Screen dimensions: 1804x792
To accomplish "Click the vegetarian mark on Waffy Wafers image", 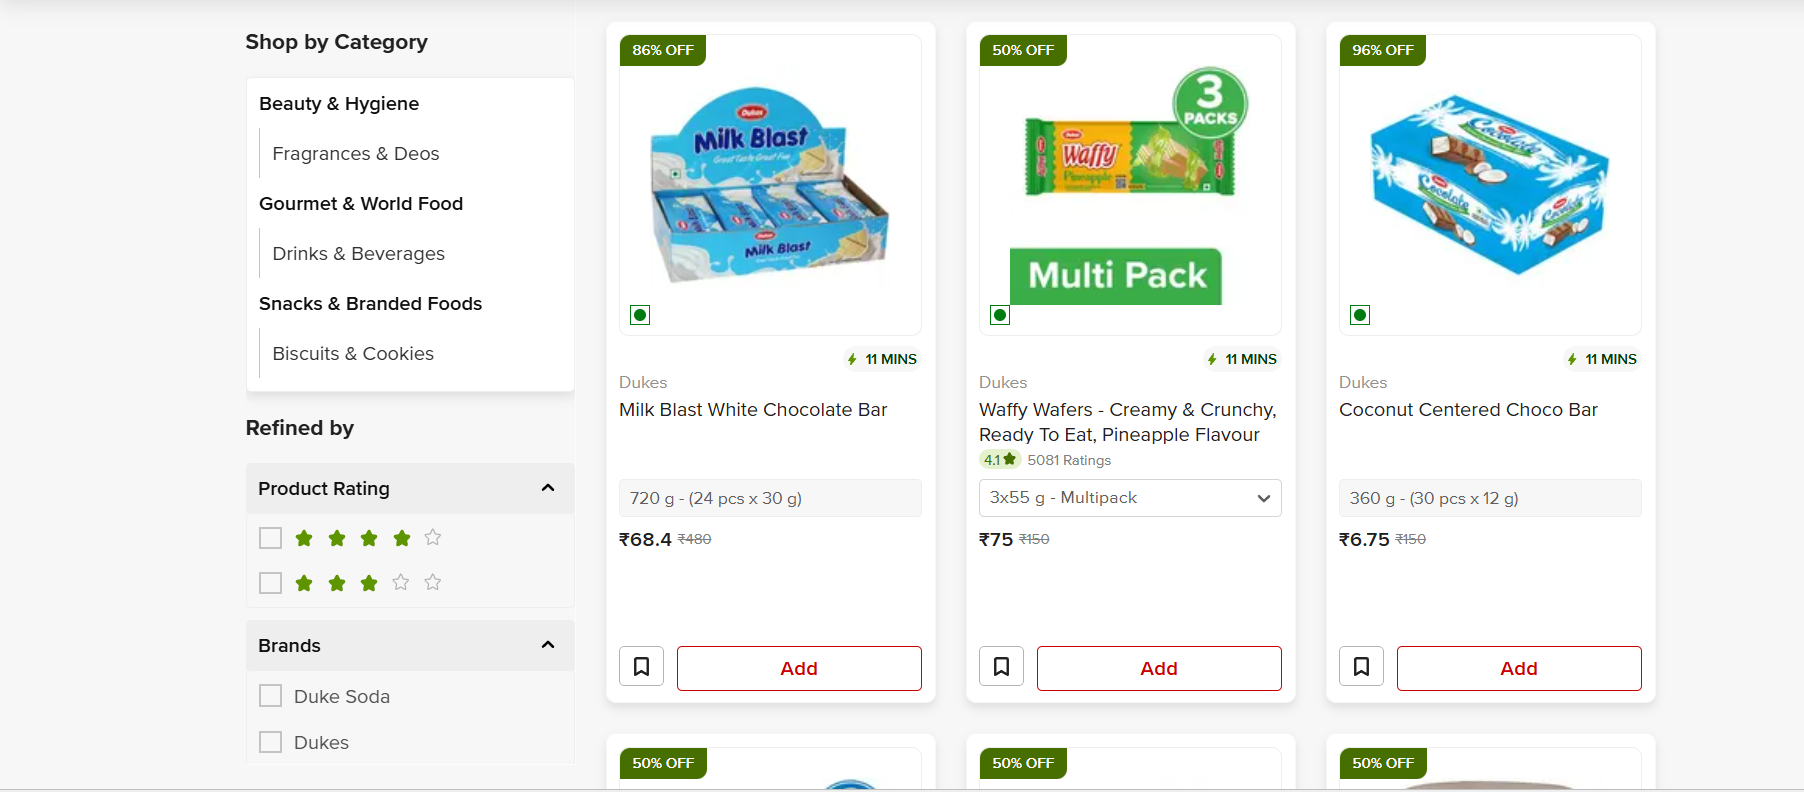I will tap(1000, 315).
